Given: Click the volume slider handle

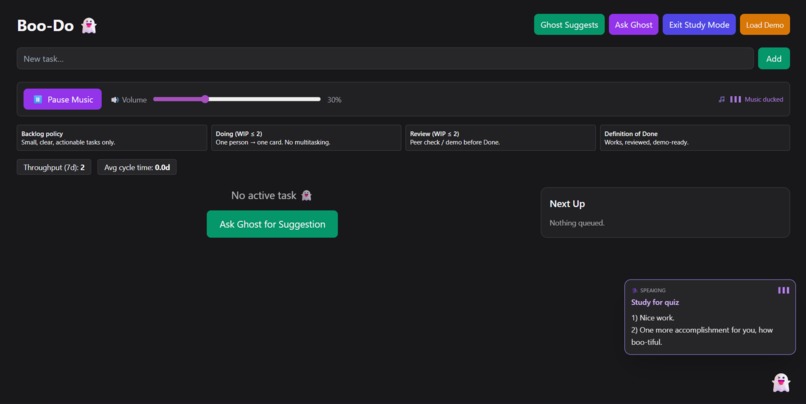Looking at the screenshot, I should [205, 99].
